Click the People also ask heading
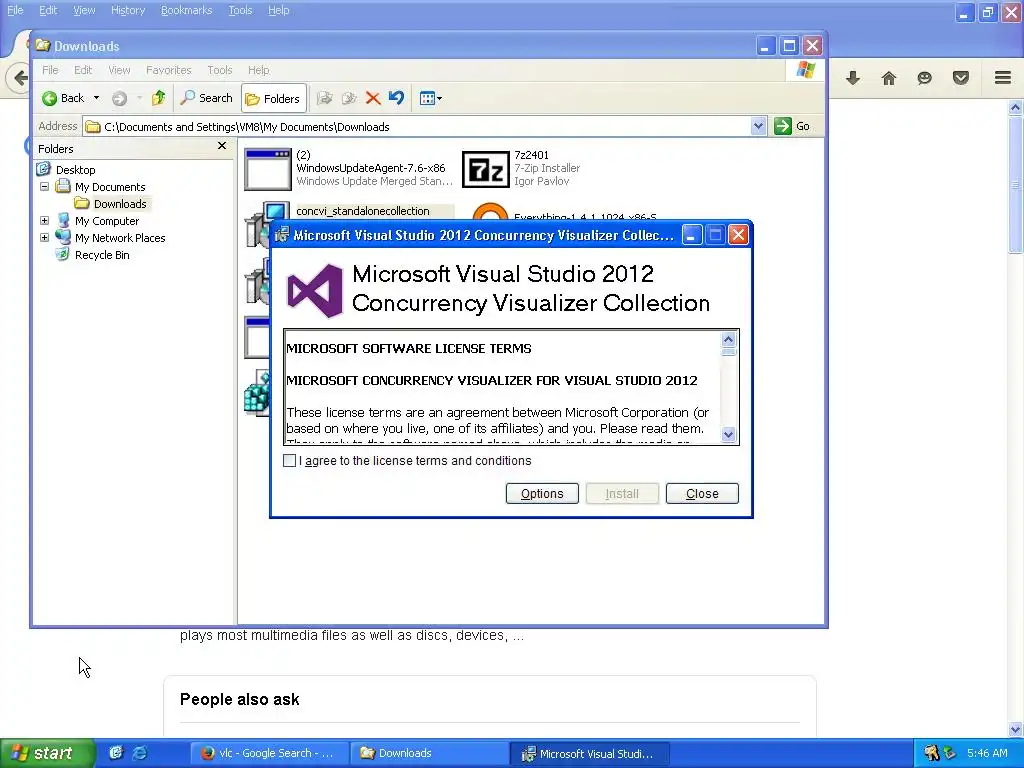Screen dimensions: 1024x768 (x=240, y=699)
